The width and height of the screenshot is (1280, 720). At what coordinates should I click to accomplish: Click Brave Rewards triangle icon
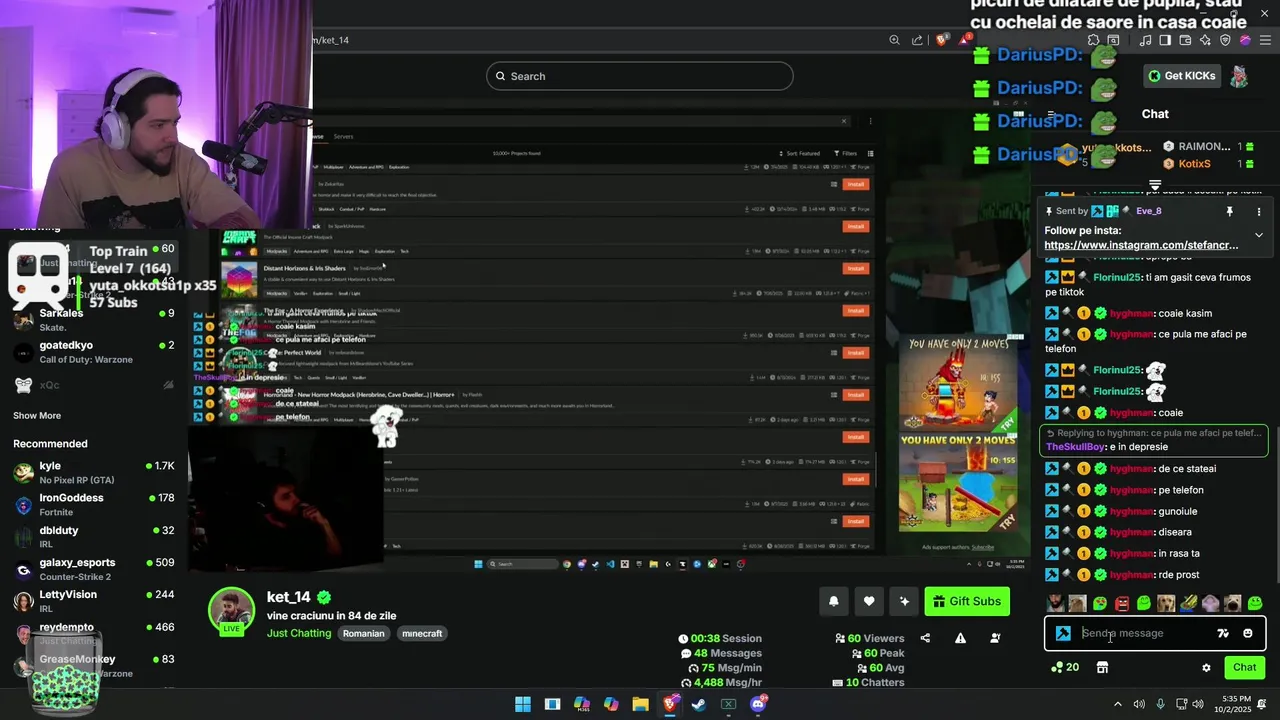[x=964, y=40]
